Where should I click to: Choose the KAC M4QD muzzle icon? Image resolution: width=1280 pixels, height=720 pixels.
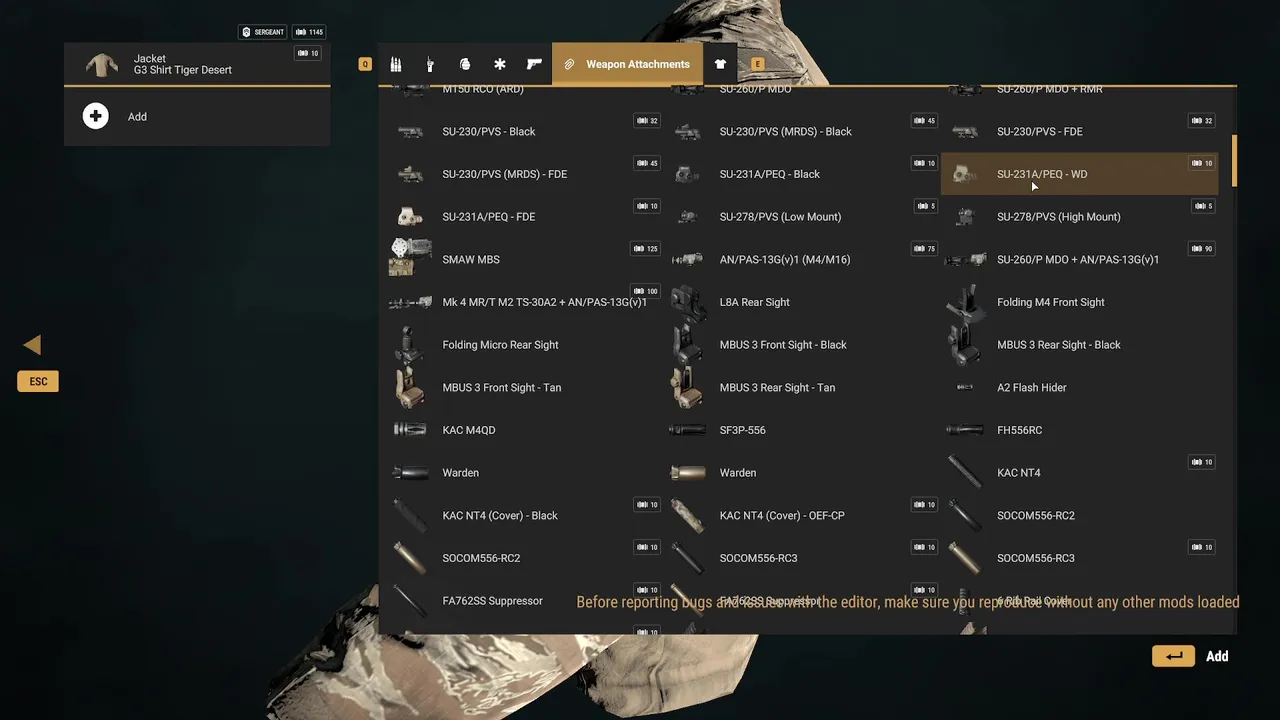(x=410, y=430)
